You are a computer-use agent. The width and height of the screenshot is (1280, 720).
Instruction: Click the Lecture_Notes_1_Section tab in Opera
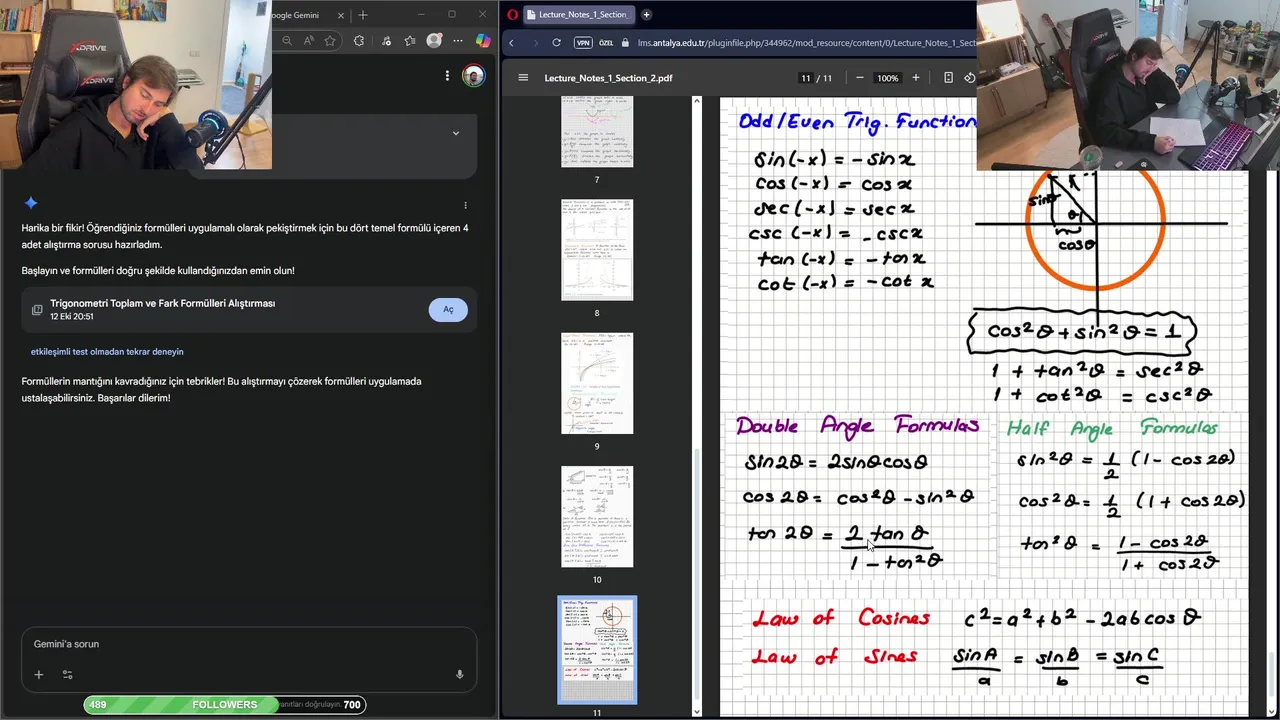(581, 15)
